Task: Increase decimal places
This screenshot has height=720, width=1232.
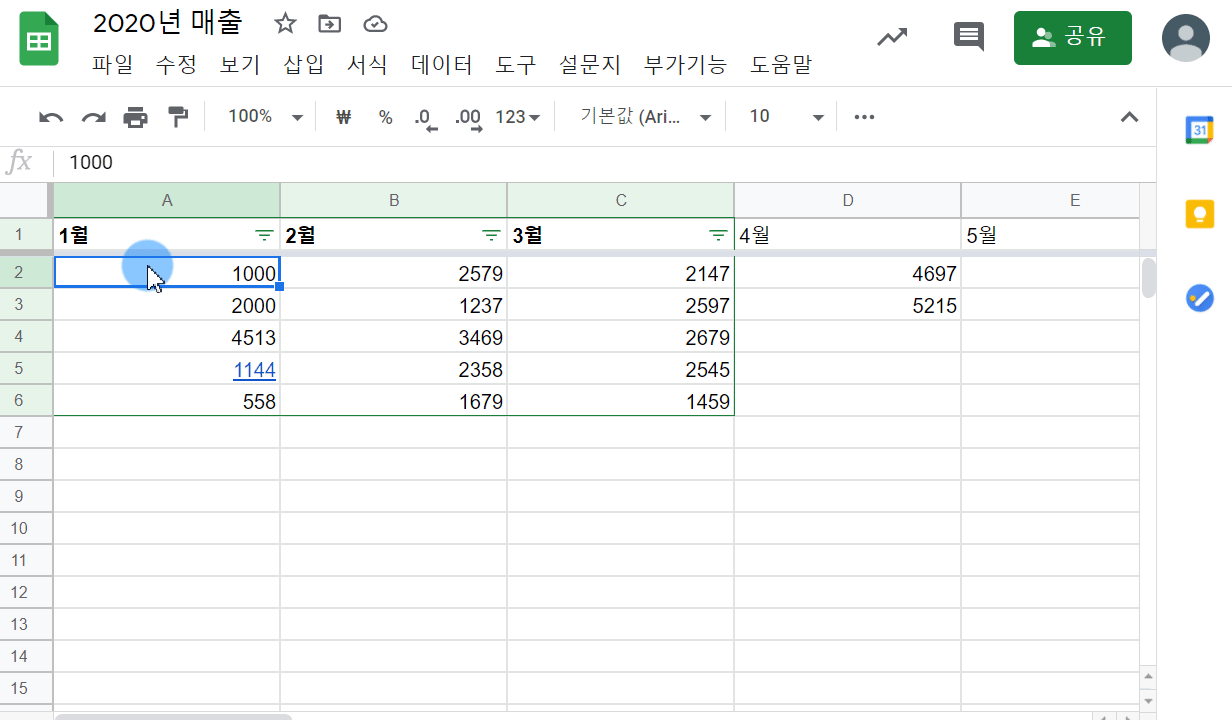Action: (x=468, y=118)
